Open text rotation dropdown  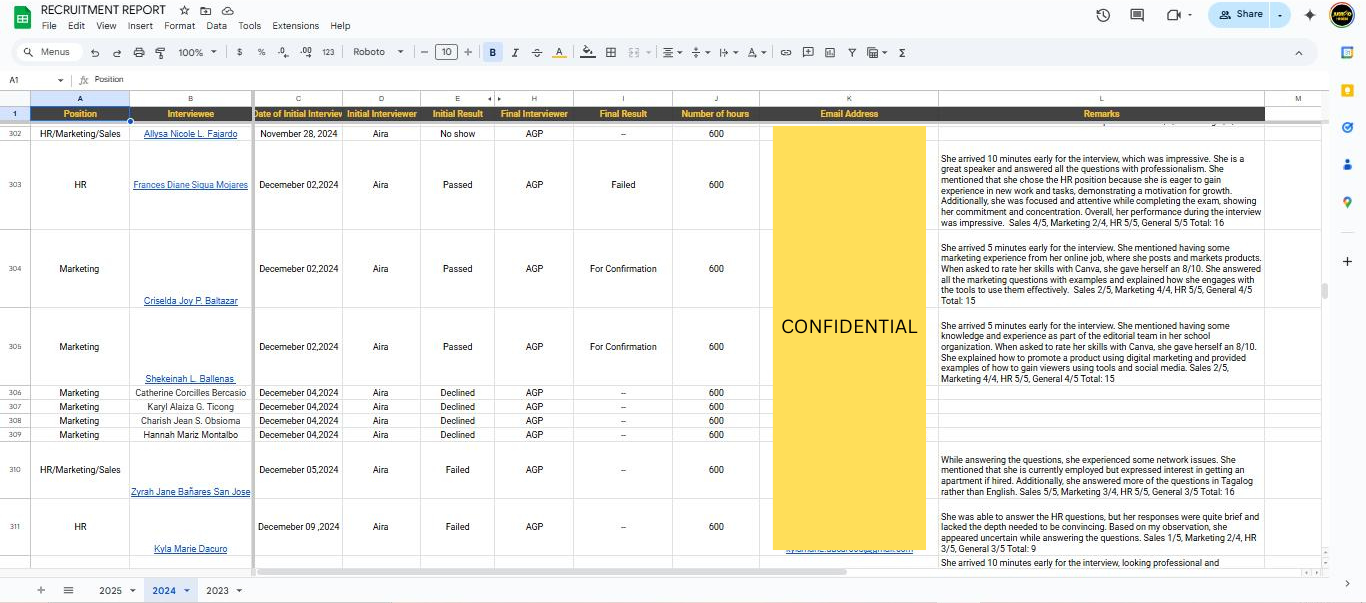pos(757,52)
